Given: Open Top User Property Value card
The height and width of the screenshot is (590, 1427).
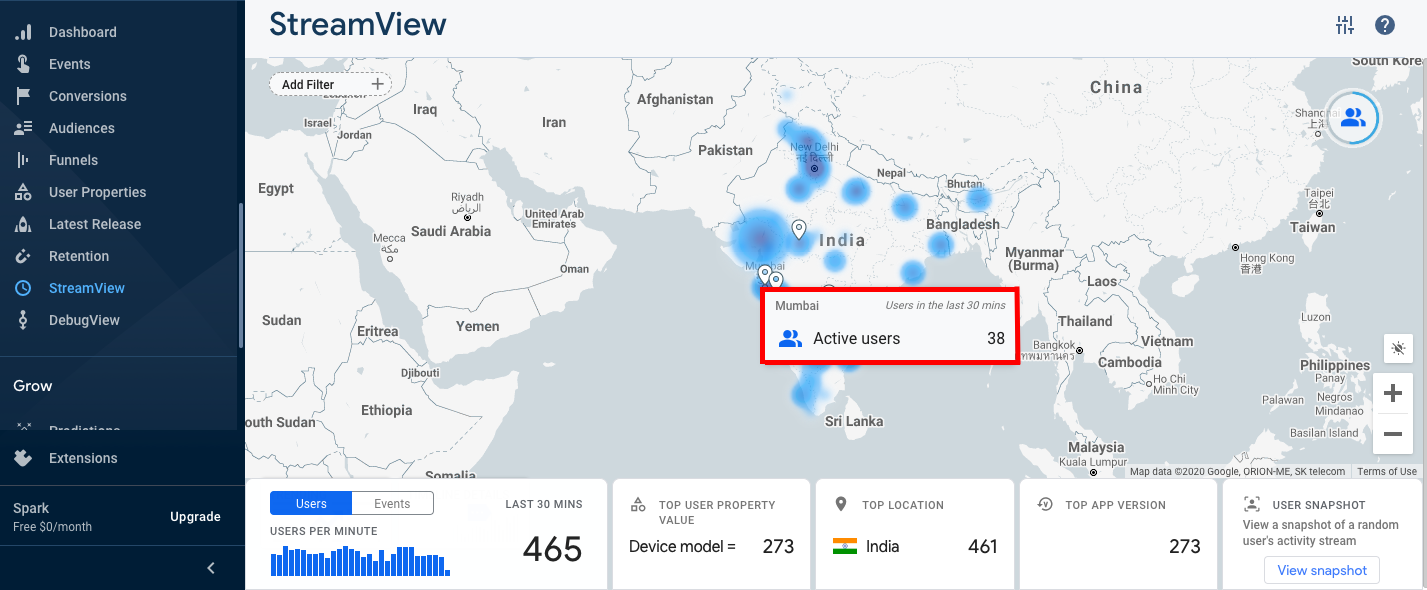Looking at the screenshot, I should coord(711,534).
